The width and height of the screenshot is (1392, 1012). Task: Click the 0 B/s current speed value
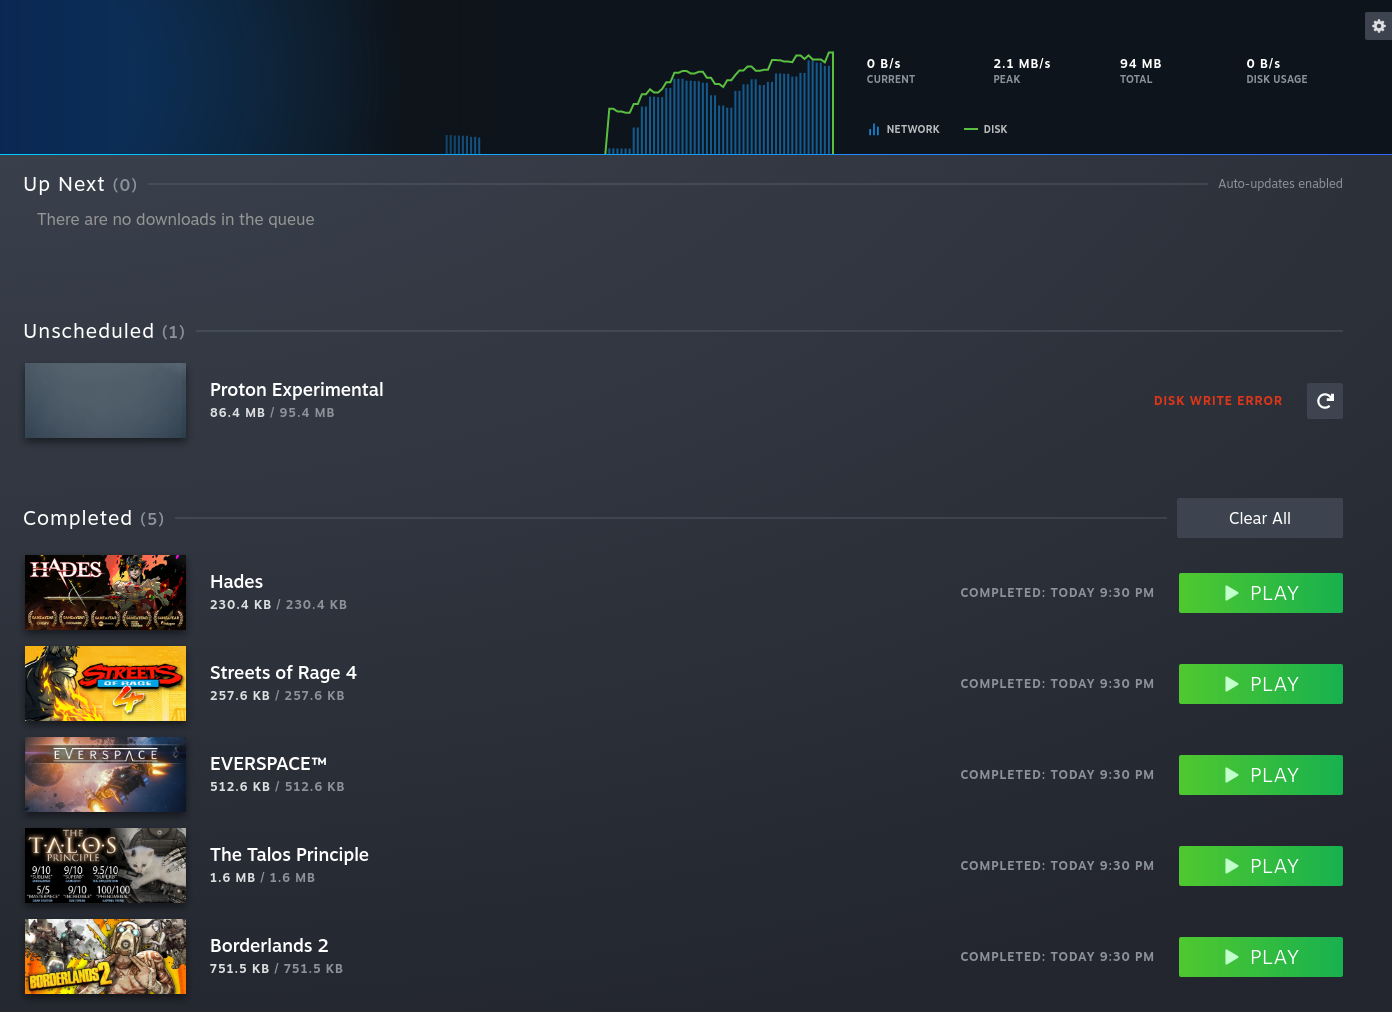point(884,63)
